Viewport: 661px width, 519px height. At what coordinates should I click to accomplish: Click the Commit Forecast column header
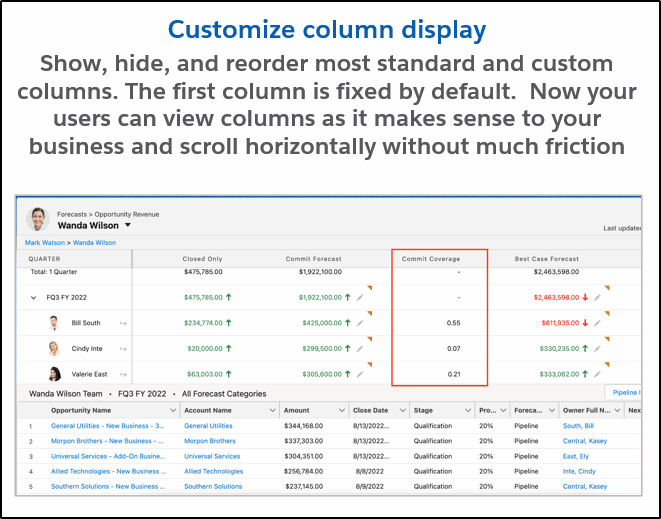(314, 259)
